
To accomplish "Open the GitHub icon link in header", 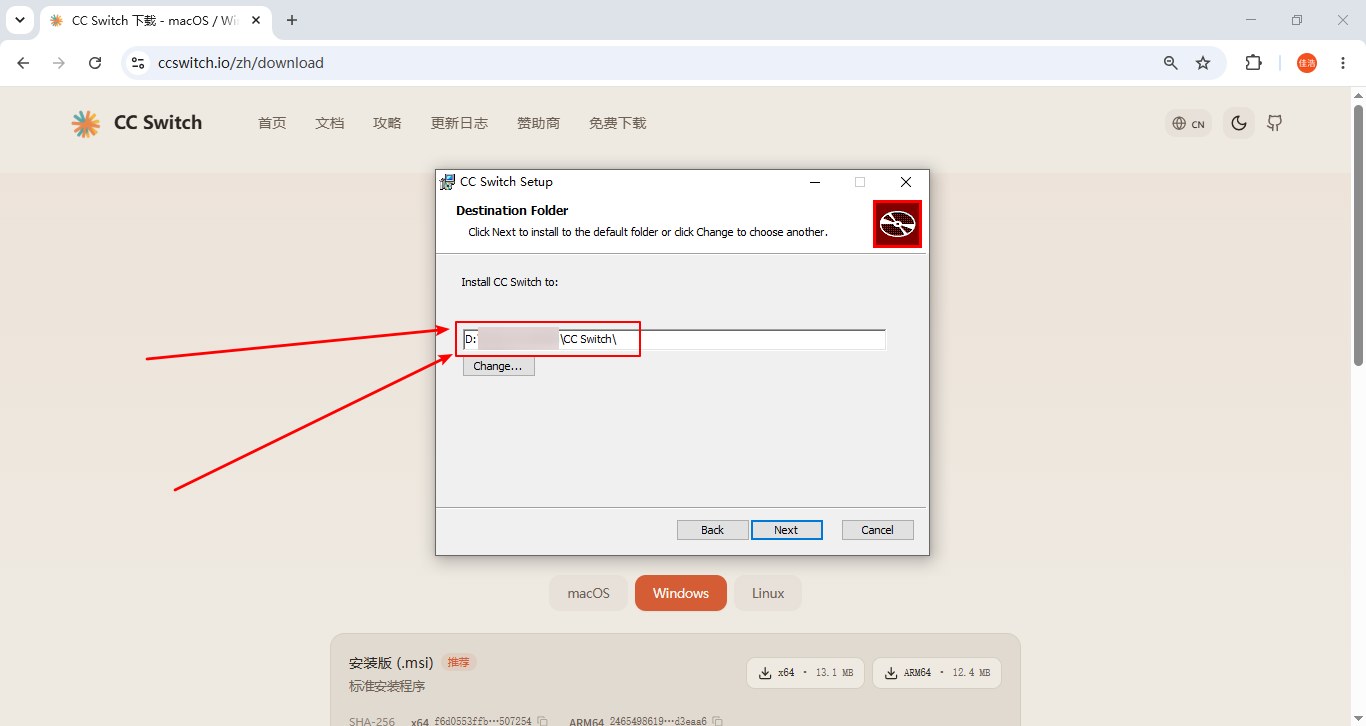I will 1275,123.
